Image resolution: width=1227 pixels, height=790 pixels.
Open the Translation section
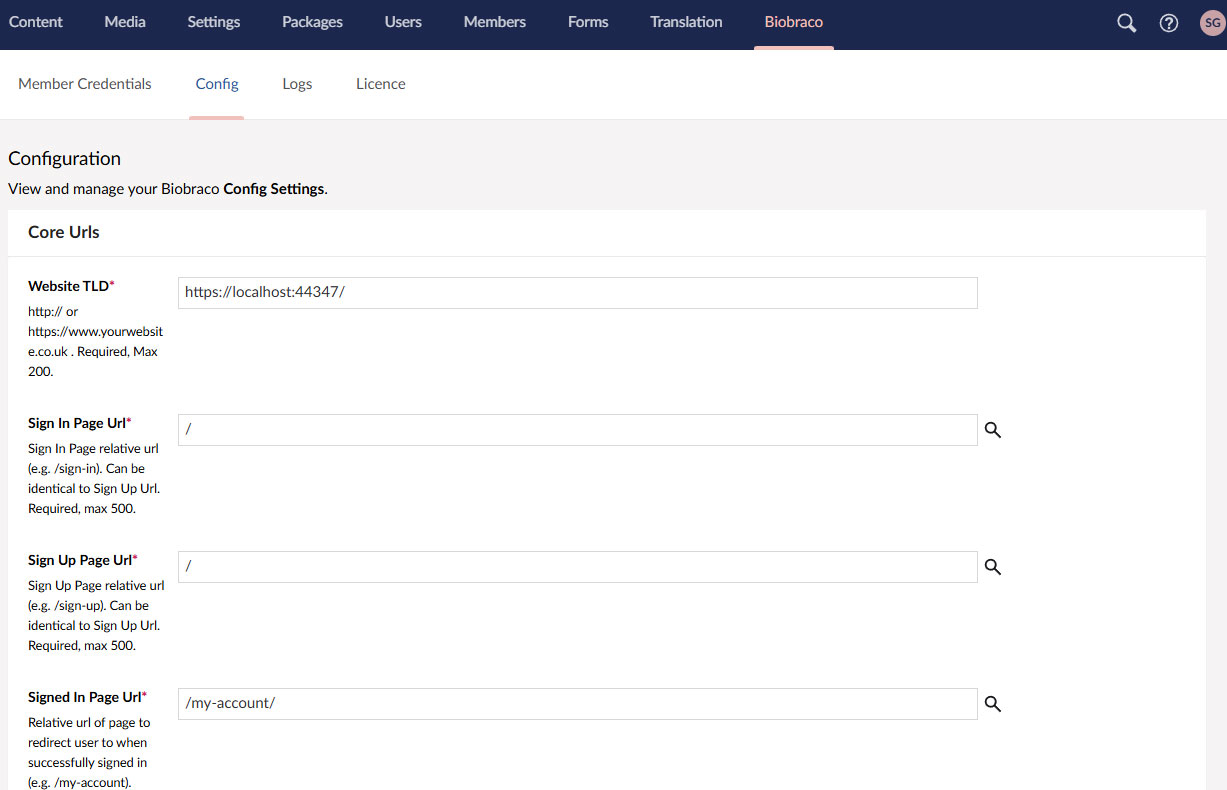(686, 22)
